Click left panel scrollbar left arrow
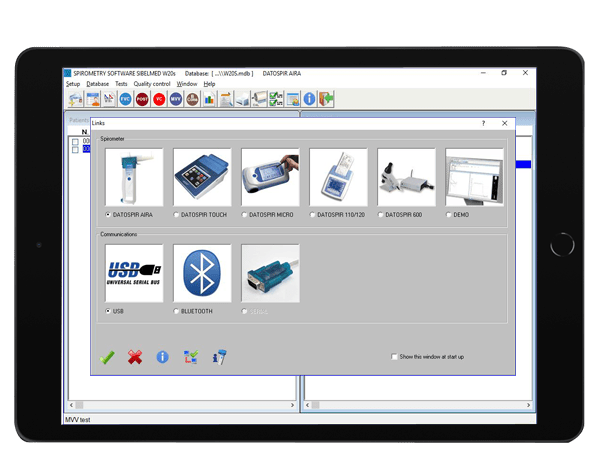Image resolution: width=600 pixels, height=475 pixels. point(72,405)
